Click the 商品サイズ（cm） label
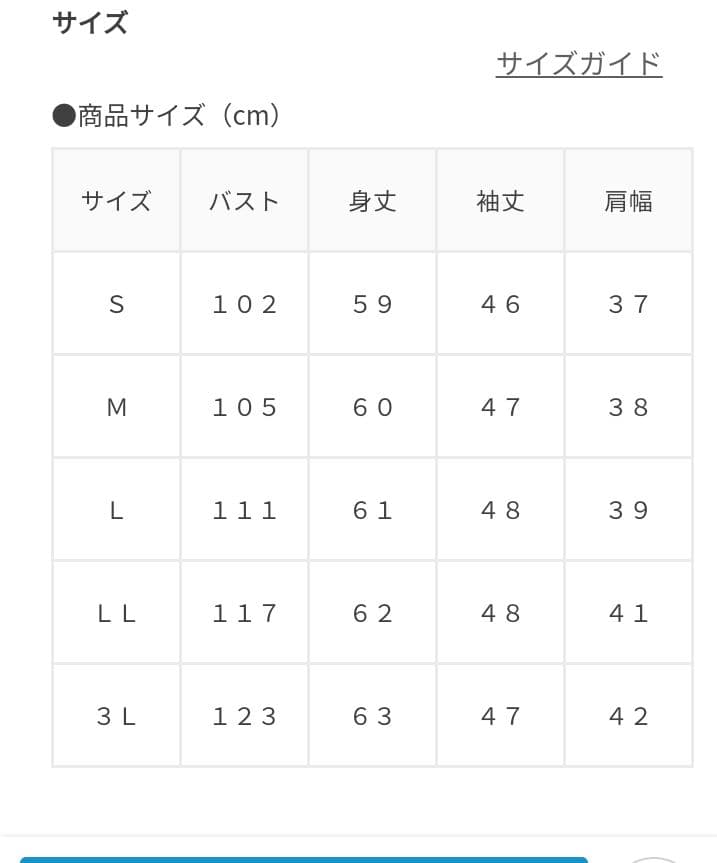 click(x=167, y=116)
